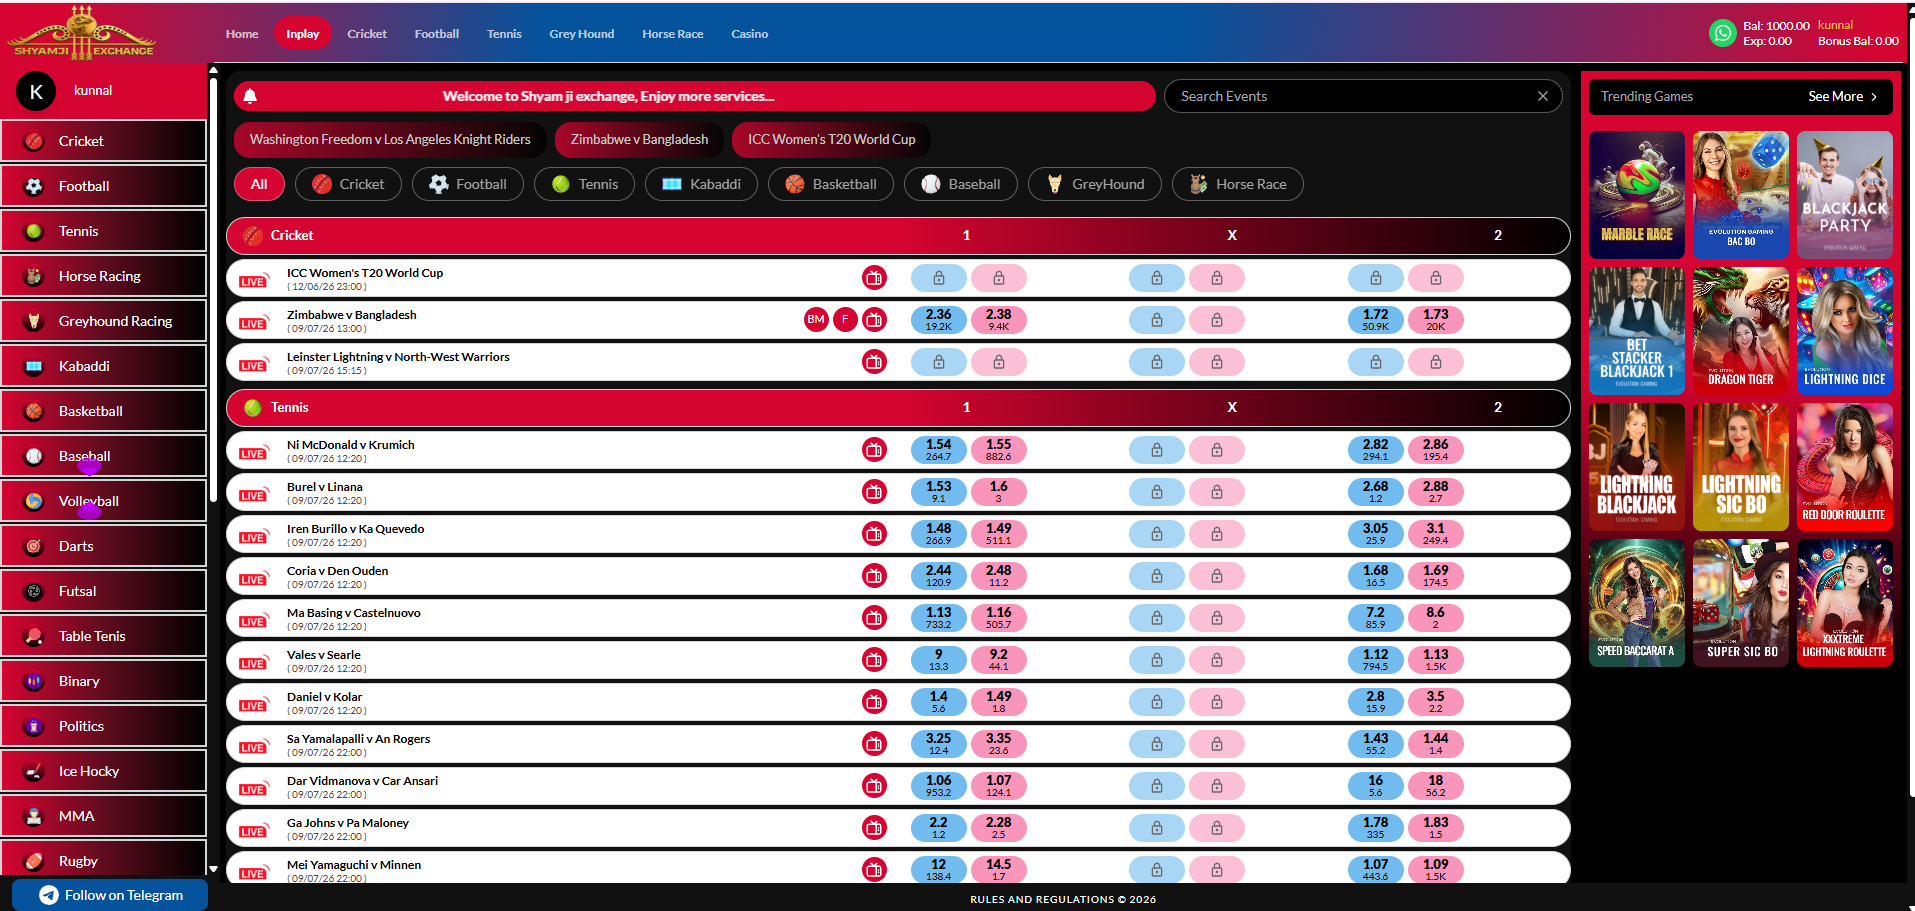This screenshot has height=911, width=1915.
Task: Open live TV icon for Vales v Searle
Action: [x=874, y=660]
